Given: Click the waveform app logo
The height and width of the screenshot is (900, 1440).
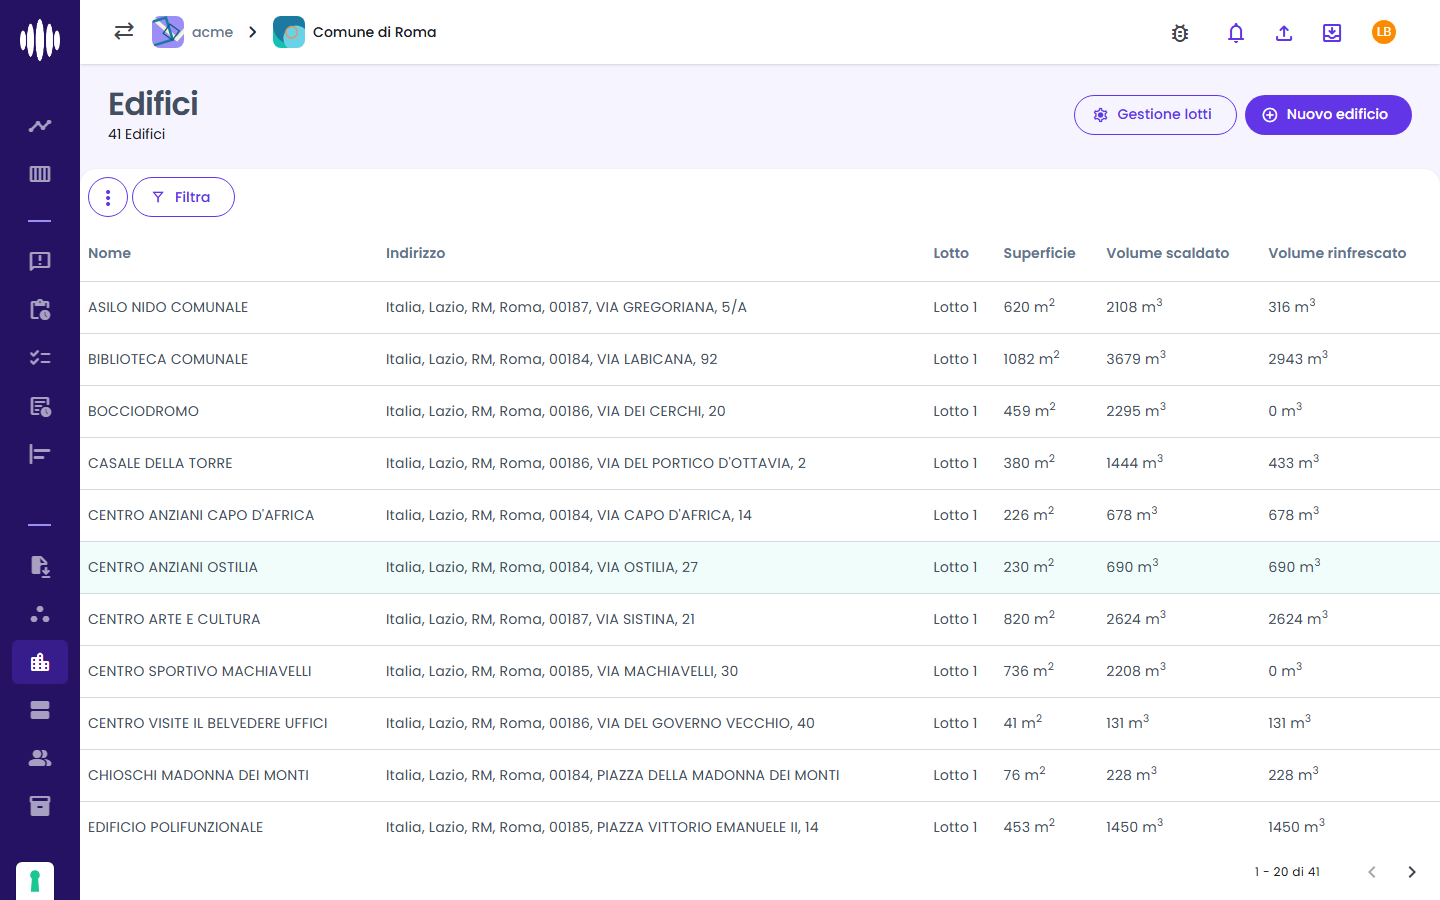Looking at the screenshot, I should pos(40,40).
